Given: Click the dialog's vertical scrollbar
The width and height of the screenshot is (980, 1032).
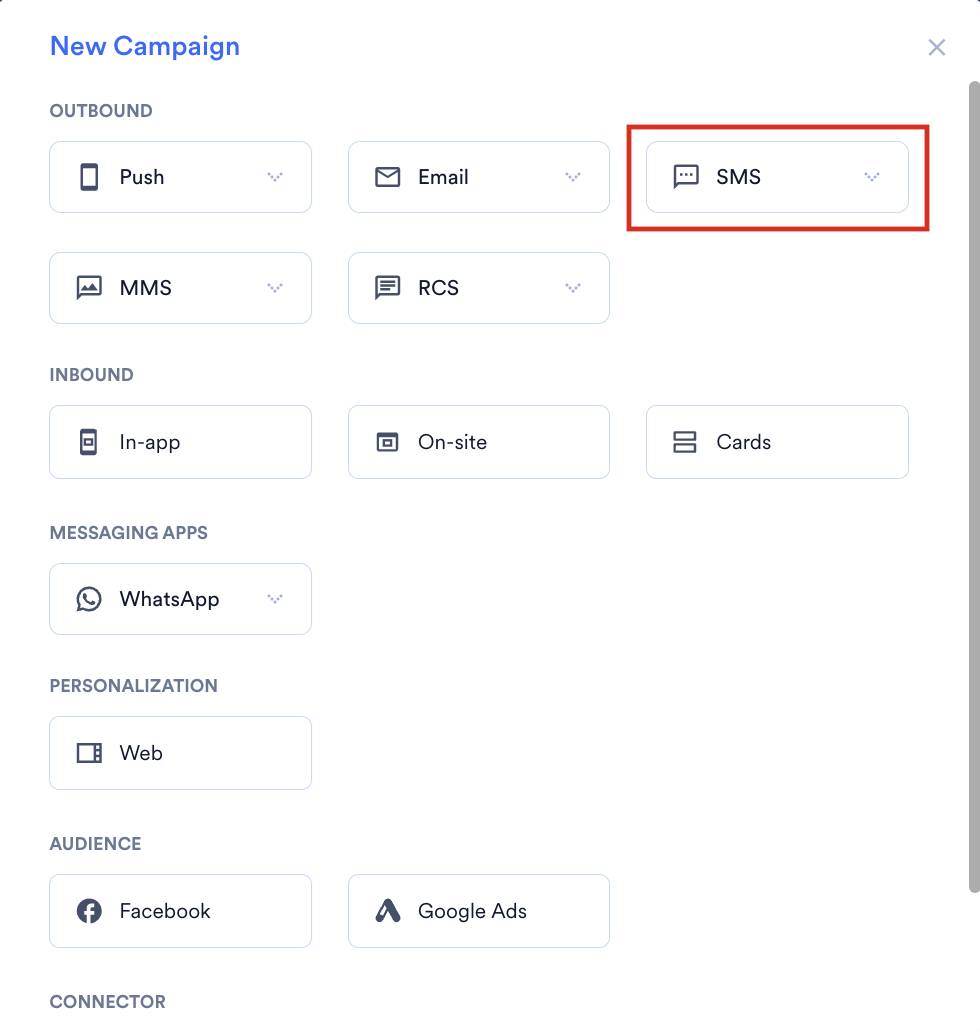Looking at the screenshot, I should click(x=974, y=487).
